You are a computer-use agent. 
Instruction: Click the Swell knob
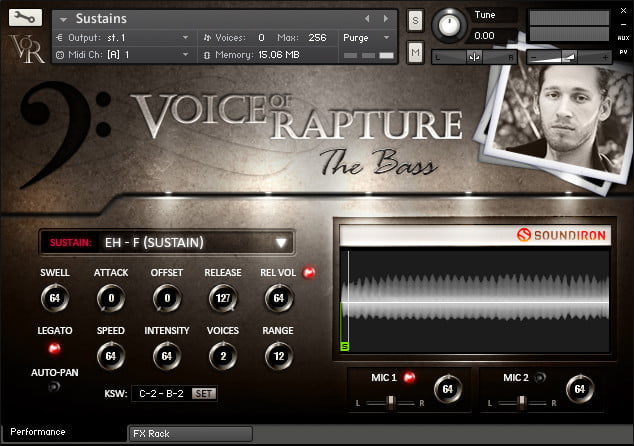(55, 298)
